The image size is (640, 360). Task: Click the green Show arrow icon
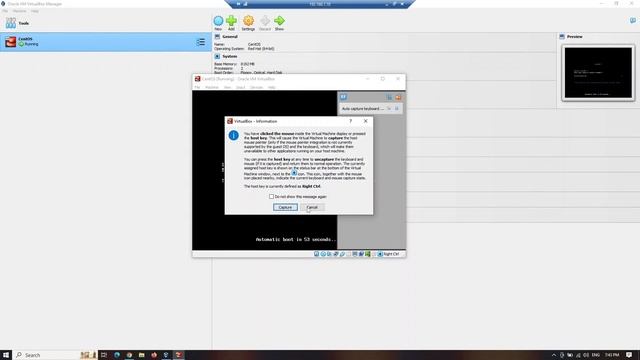click(280, 21)
